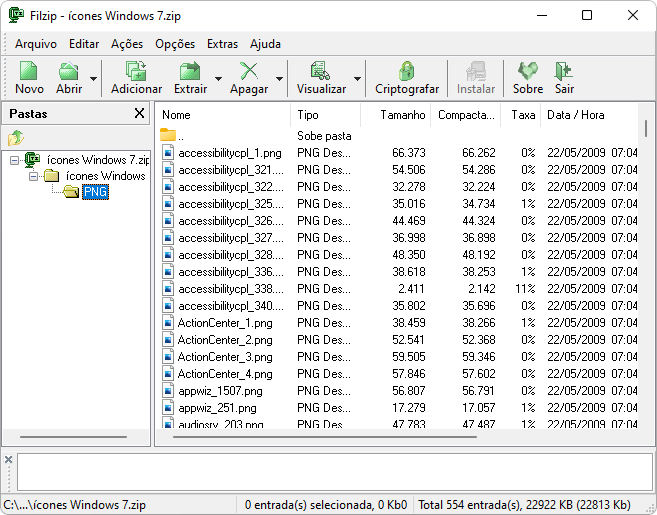657x515 pixels.
Task: Click the Instalar toolbar icon
Action: [476, 70]
